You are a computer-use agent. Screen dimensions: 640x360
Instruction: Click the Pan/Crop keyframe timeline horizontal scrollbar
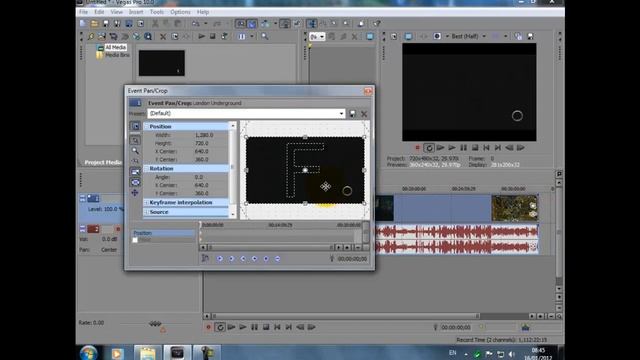(270, 247)
